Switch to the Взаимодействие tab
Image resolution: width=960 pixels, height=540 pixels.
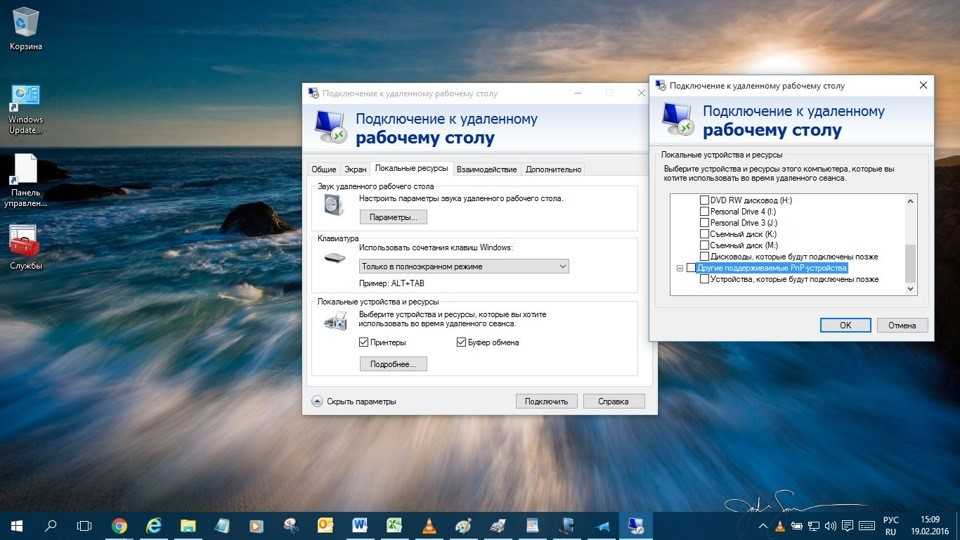487,170
